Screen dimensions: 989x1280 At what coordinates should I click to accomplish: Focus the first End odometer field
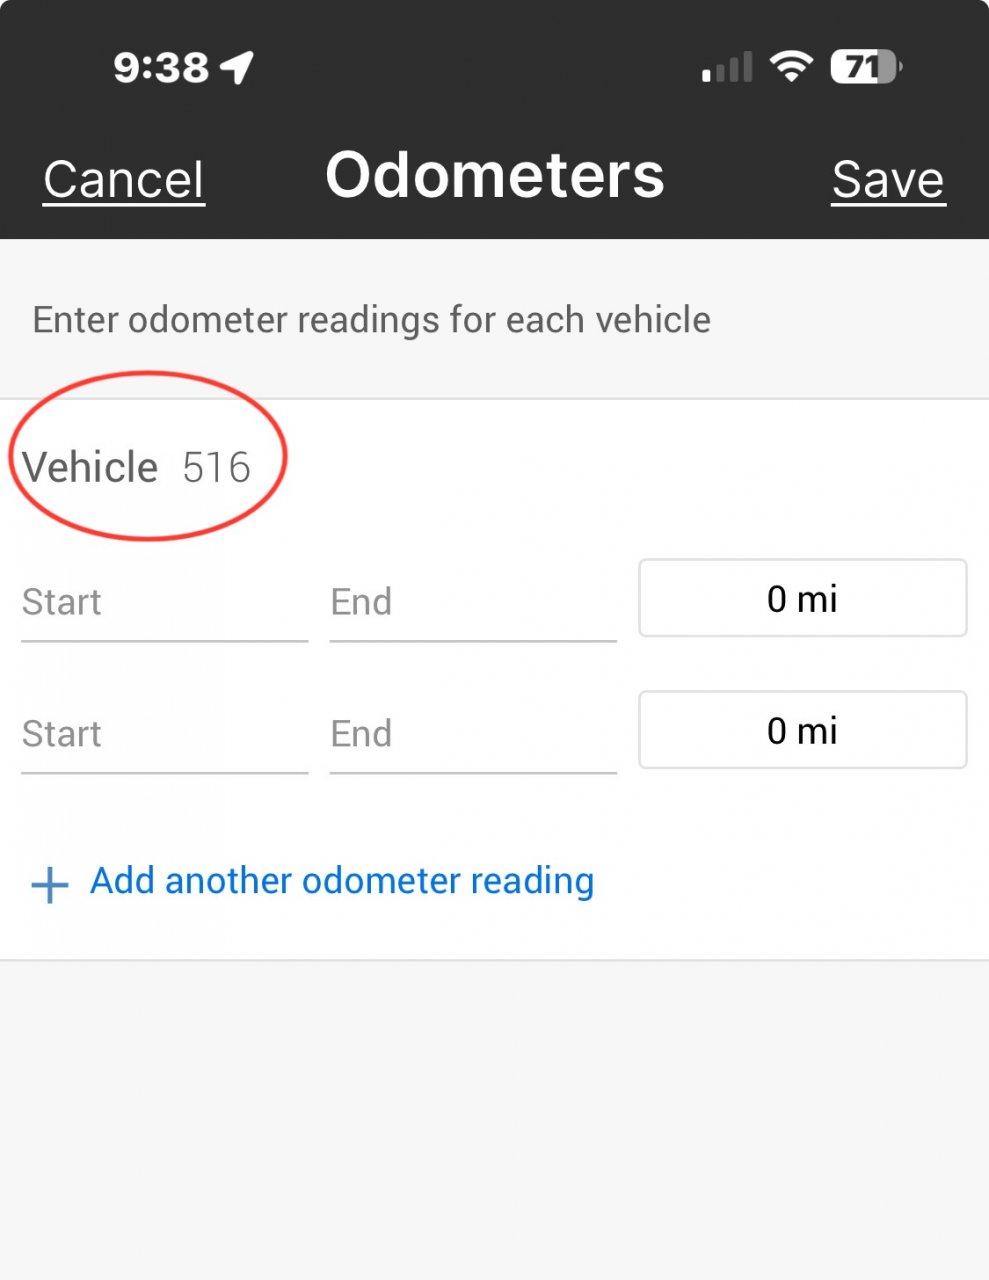click(472, 602)
